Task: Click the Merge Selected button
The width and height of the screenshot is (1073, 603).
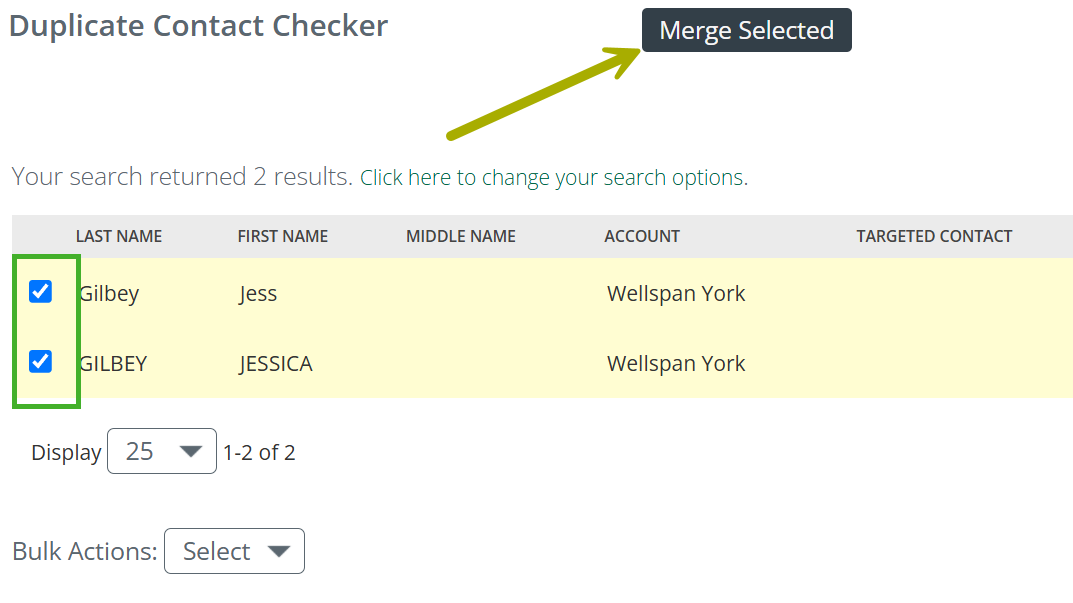Action: click(747, 30)
